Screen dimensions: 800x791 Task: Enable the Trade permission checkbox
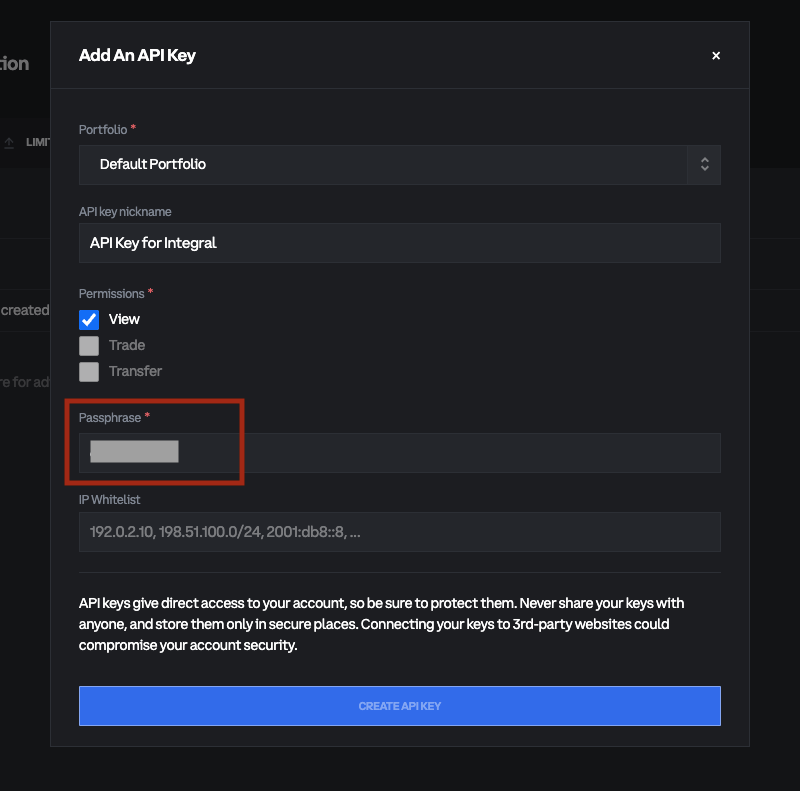(89, 345)
